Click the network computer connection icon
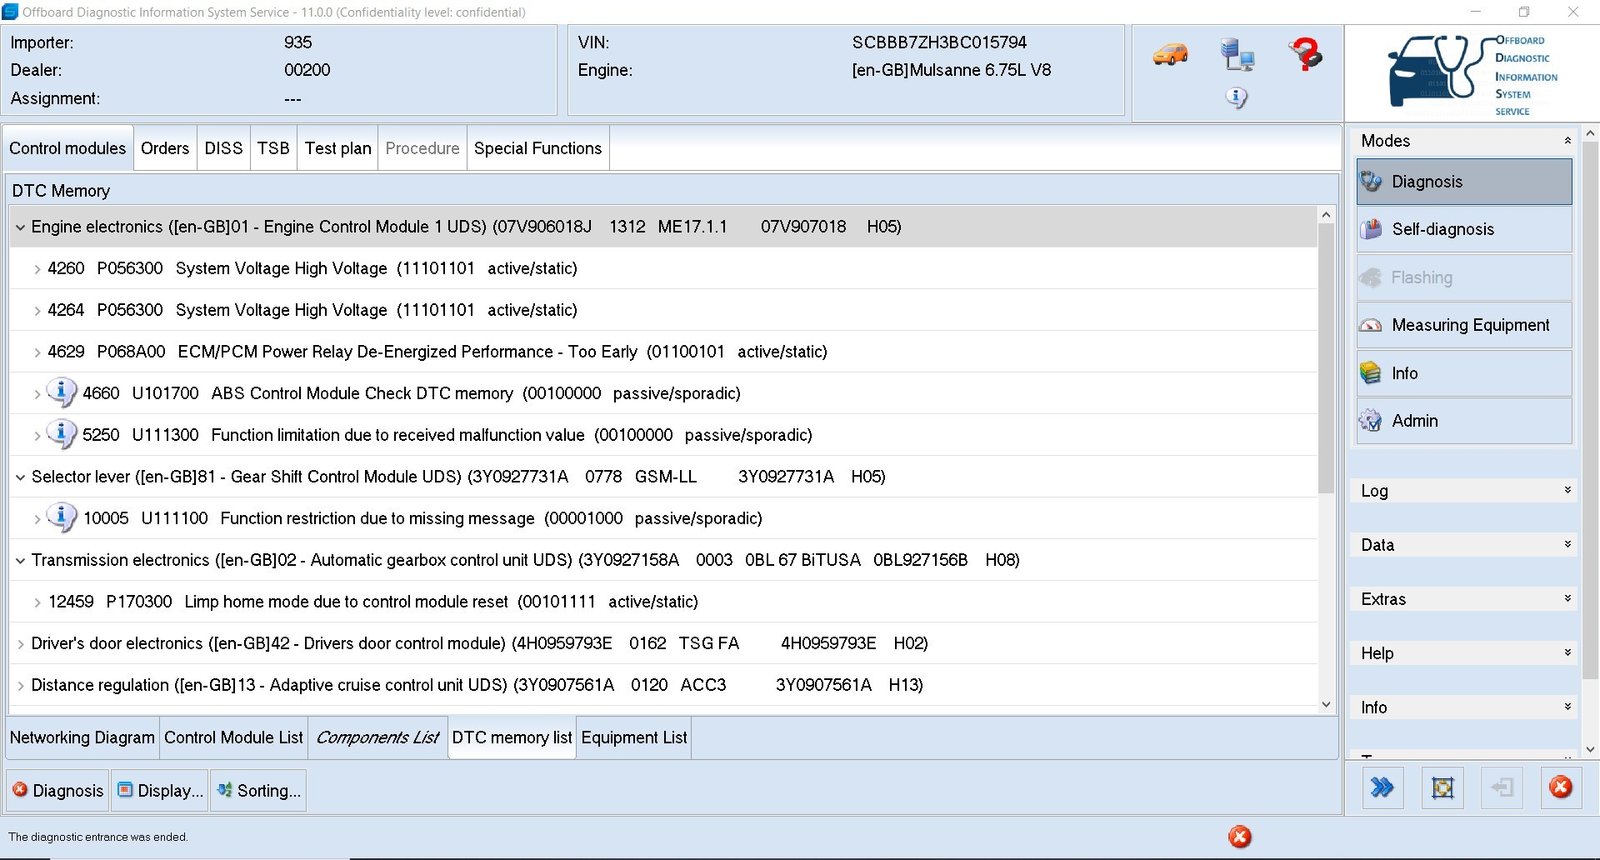Image resolution: width=1600 pixels, height=860 pixels. pyautogui.click(x=1237, y=54)
